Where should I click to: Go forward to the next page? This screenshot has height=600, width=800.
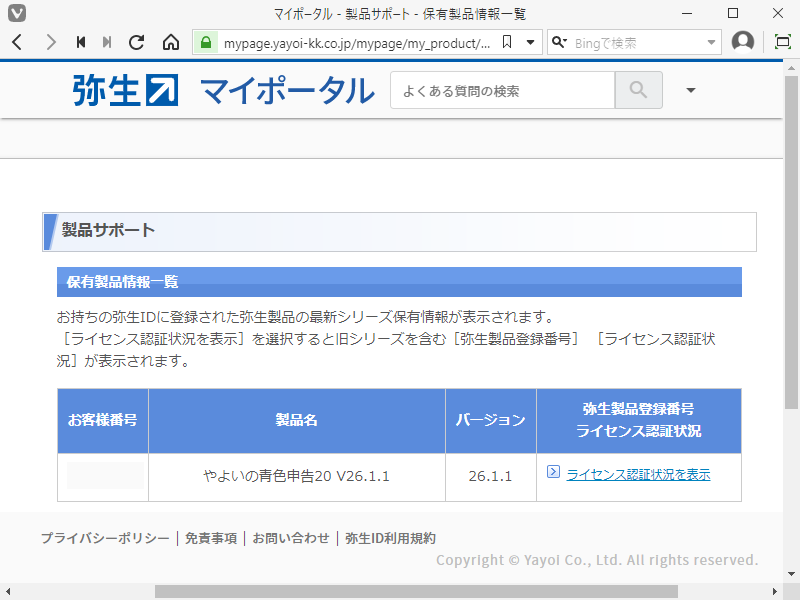coord(51,42)
